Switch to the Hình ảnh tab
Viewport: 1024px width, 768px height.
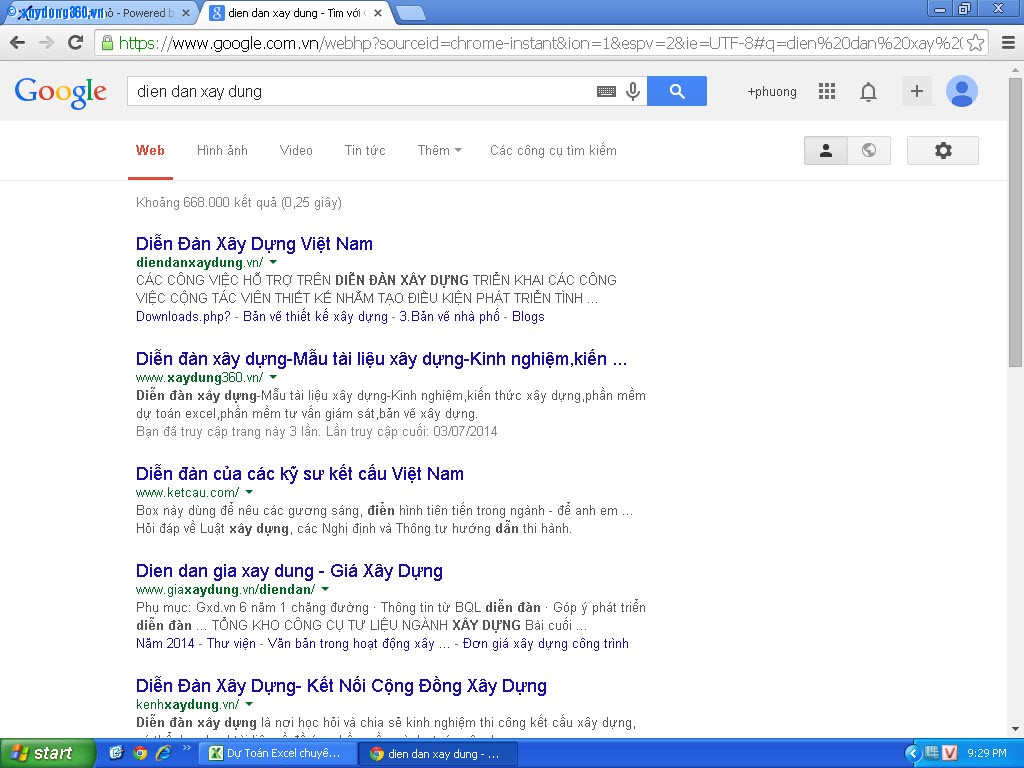(222, 150)
